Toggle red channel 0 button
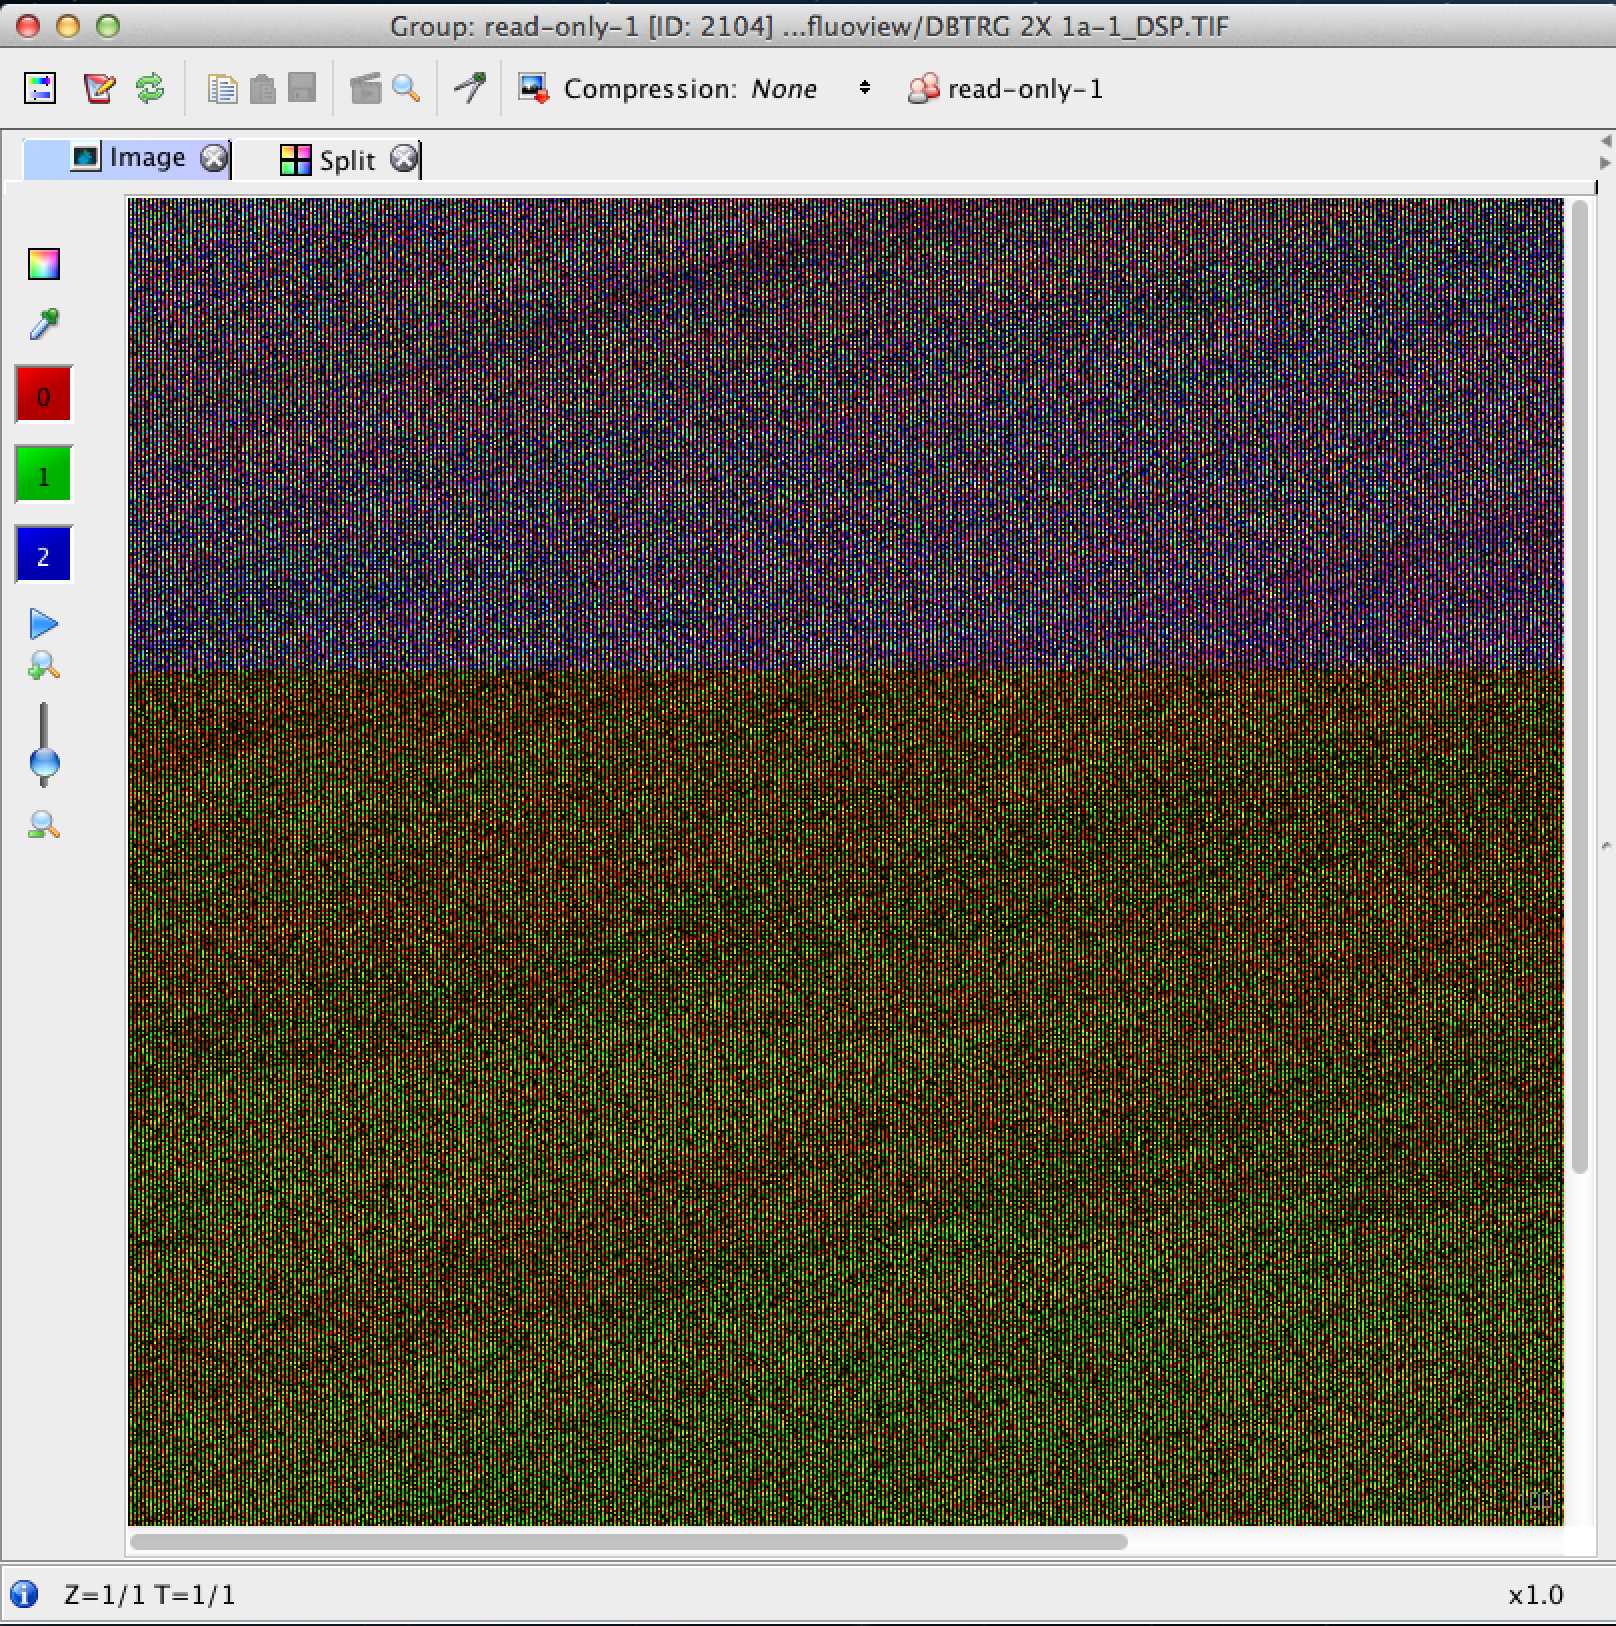1616x1626 pixels. [44, 396]
